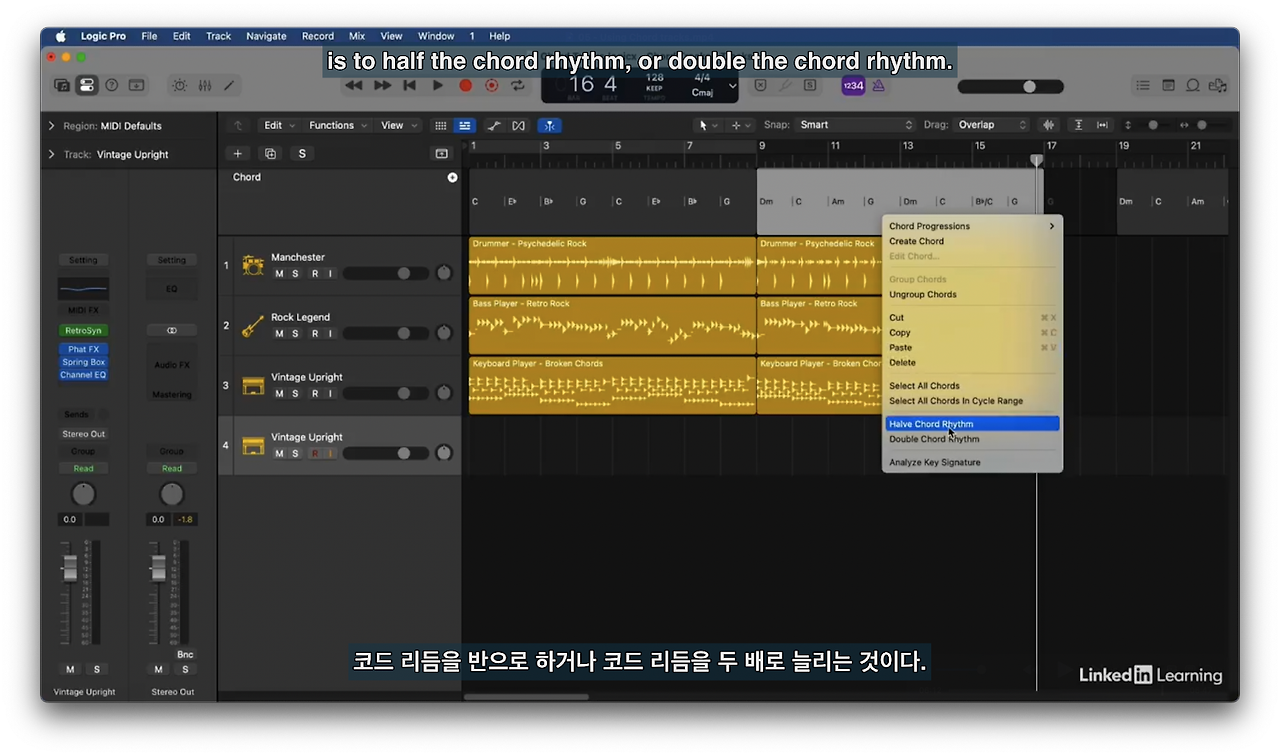Choose Halve Chord Rhythm from context menu
The image size is (1280, 756).
pos(972,424)
